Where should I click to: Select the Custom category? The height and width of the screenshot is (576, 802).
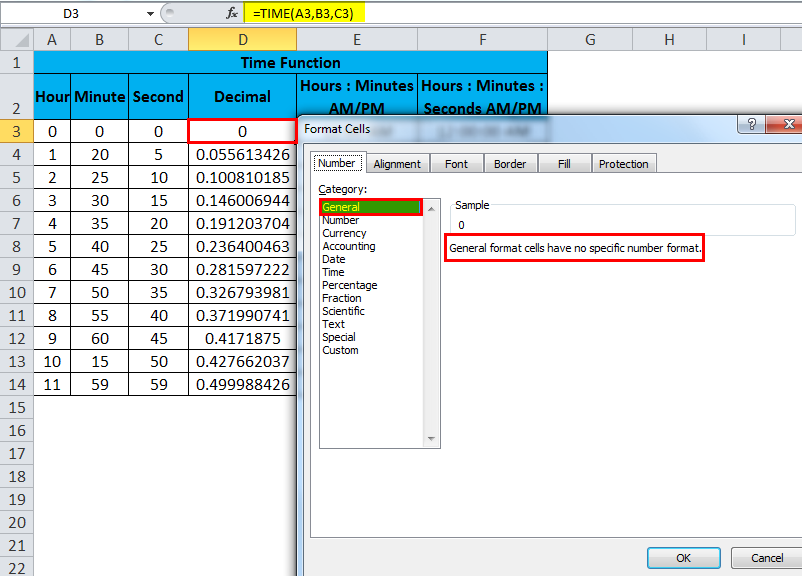coord(340,350)
